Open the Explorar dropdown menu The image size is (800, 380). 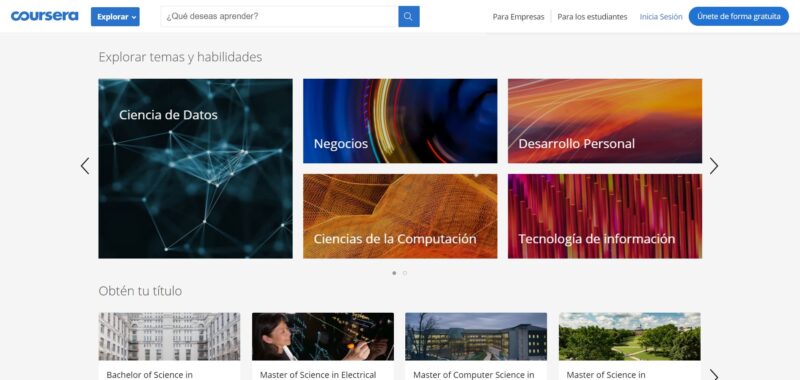point(115,16)
